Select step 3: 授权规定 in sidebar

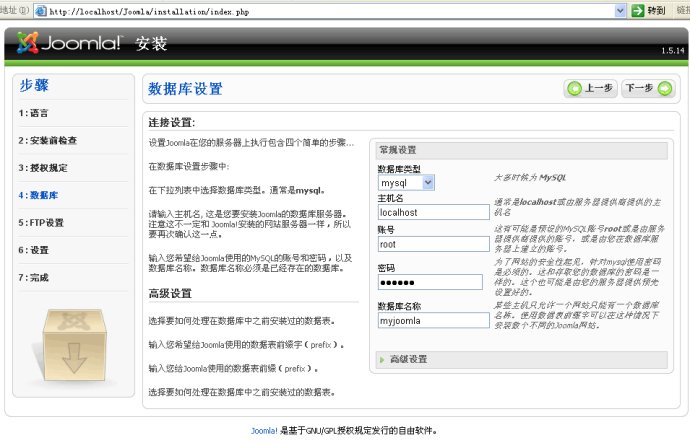point(43,168)
